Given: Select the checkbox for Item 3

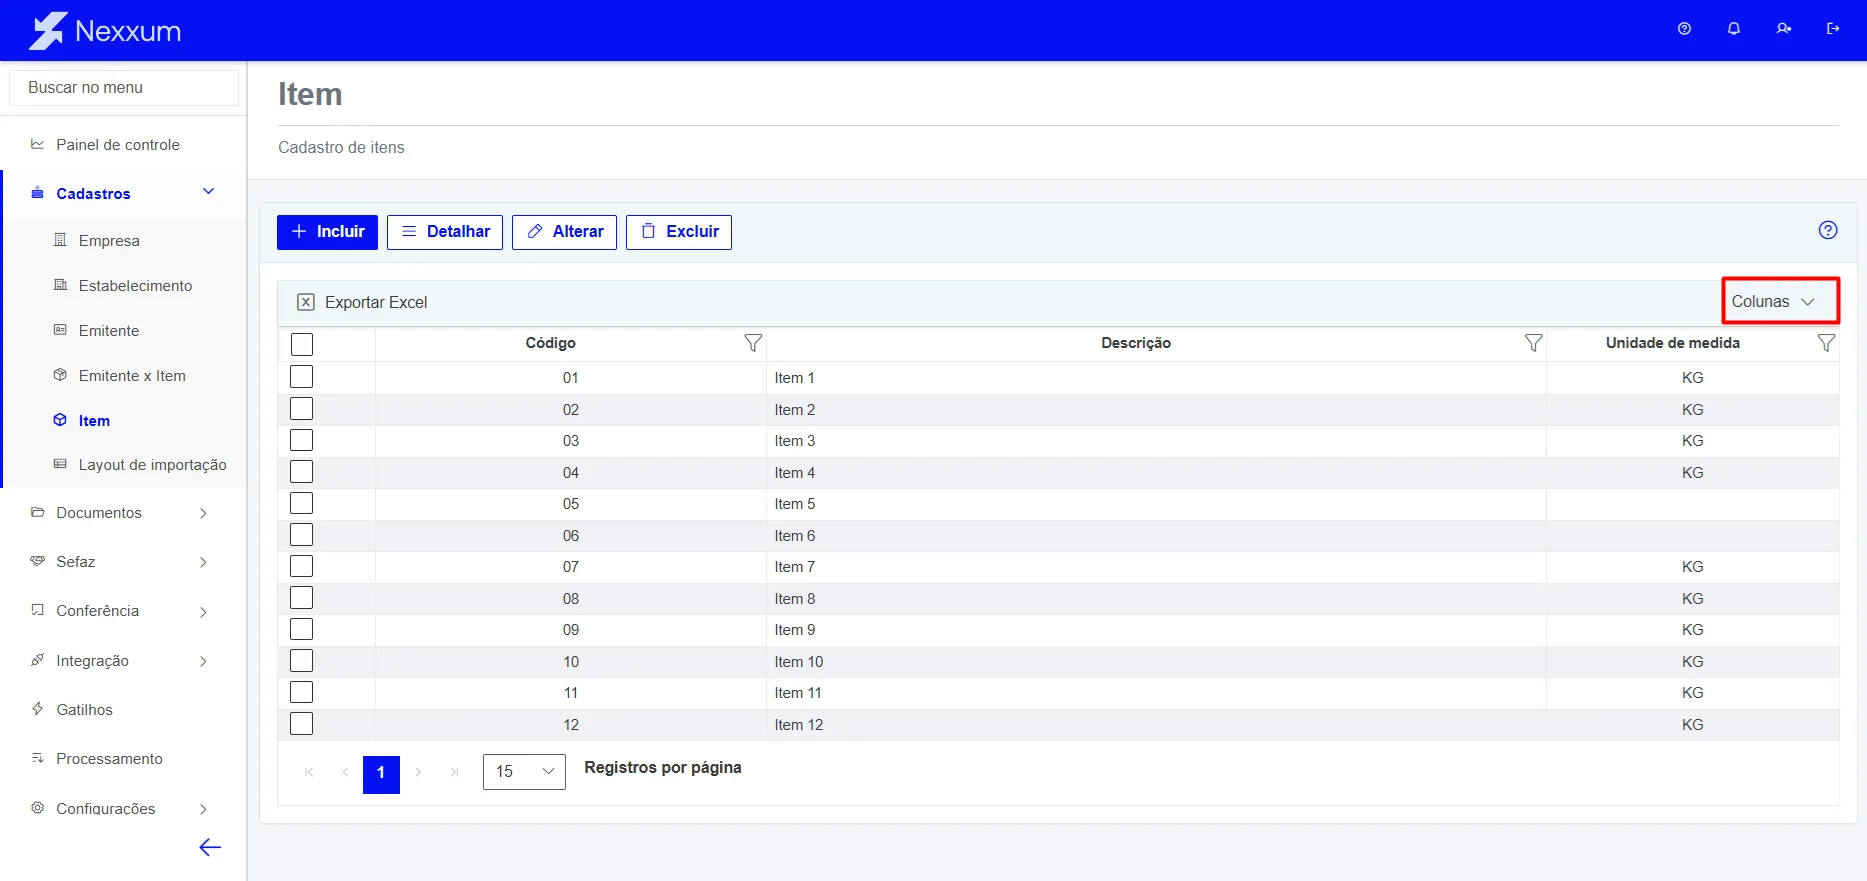Looking at the screenshot, I should click(x=301, y=440).
